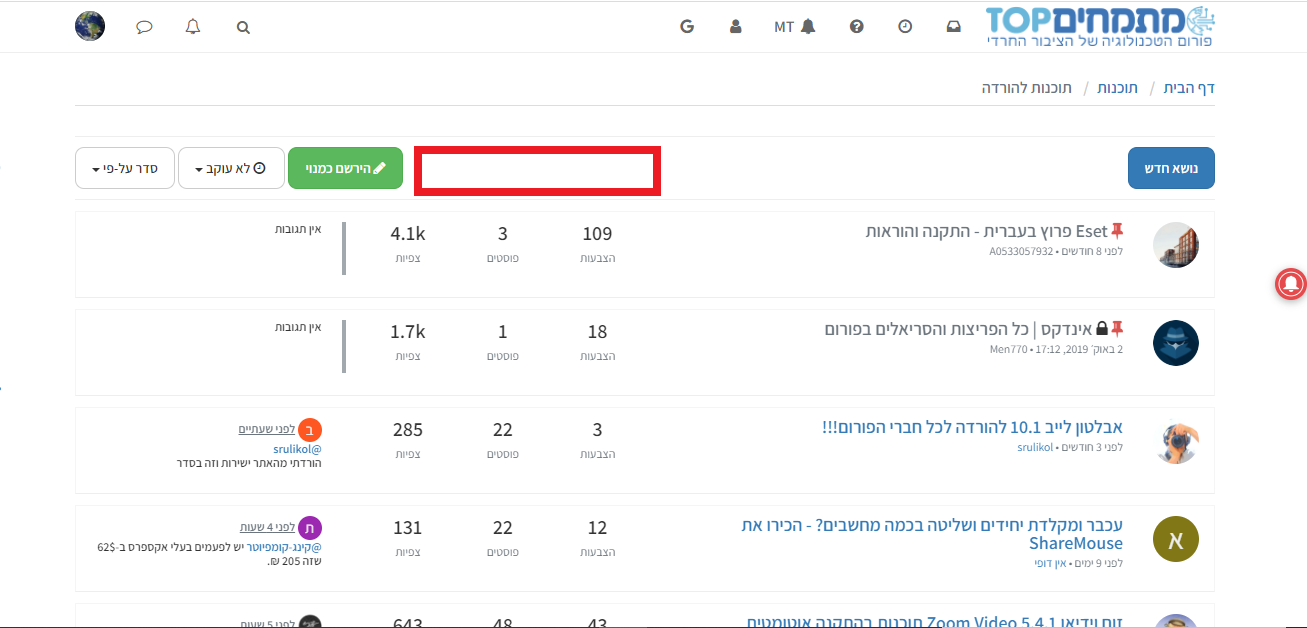Open the chat speech bubble icon

pos(144,27)
